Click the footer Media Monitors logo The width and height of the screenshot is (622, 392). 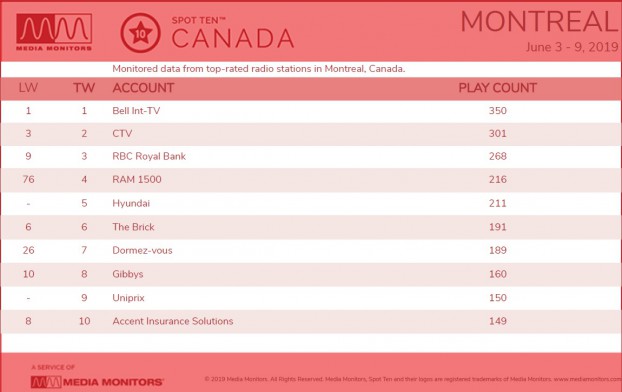[x=97, y=382]
